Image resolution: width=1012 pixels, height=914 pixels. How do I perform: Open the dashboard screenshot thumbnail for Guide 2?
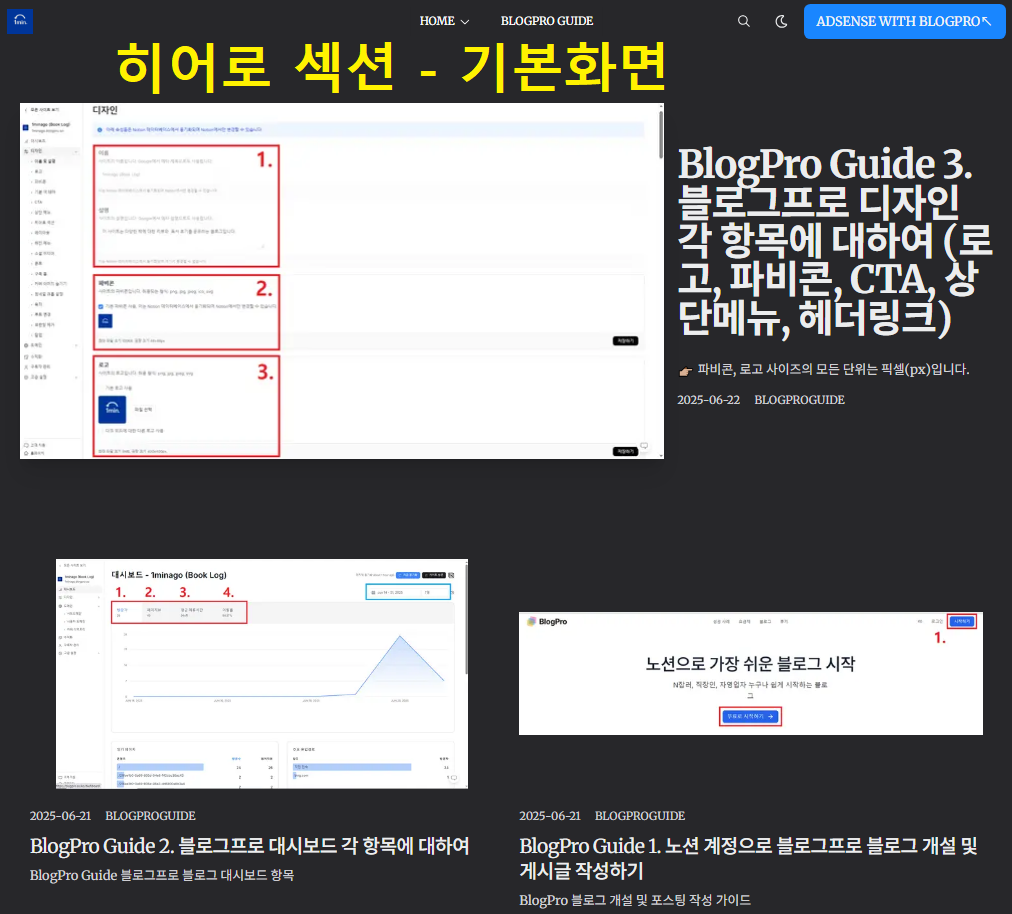coord(262,673)
